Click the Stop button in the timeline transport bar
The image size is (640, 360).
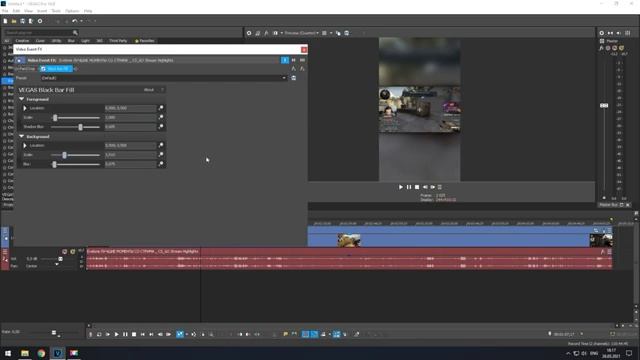tap(134, 334)
